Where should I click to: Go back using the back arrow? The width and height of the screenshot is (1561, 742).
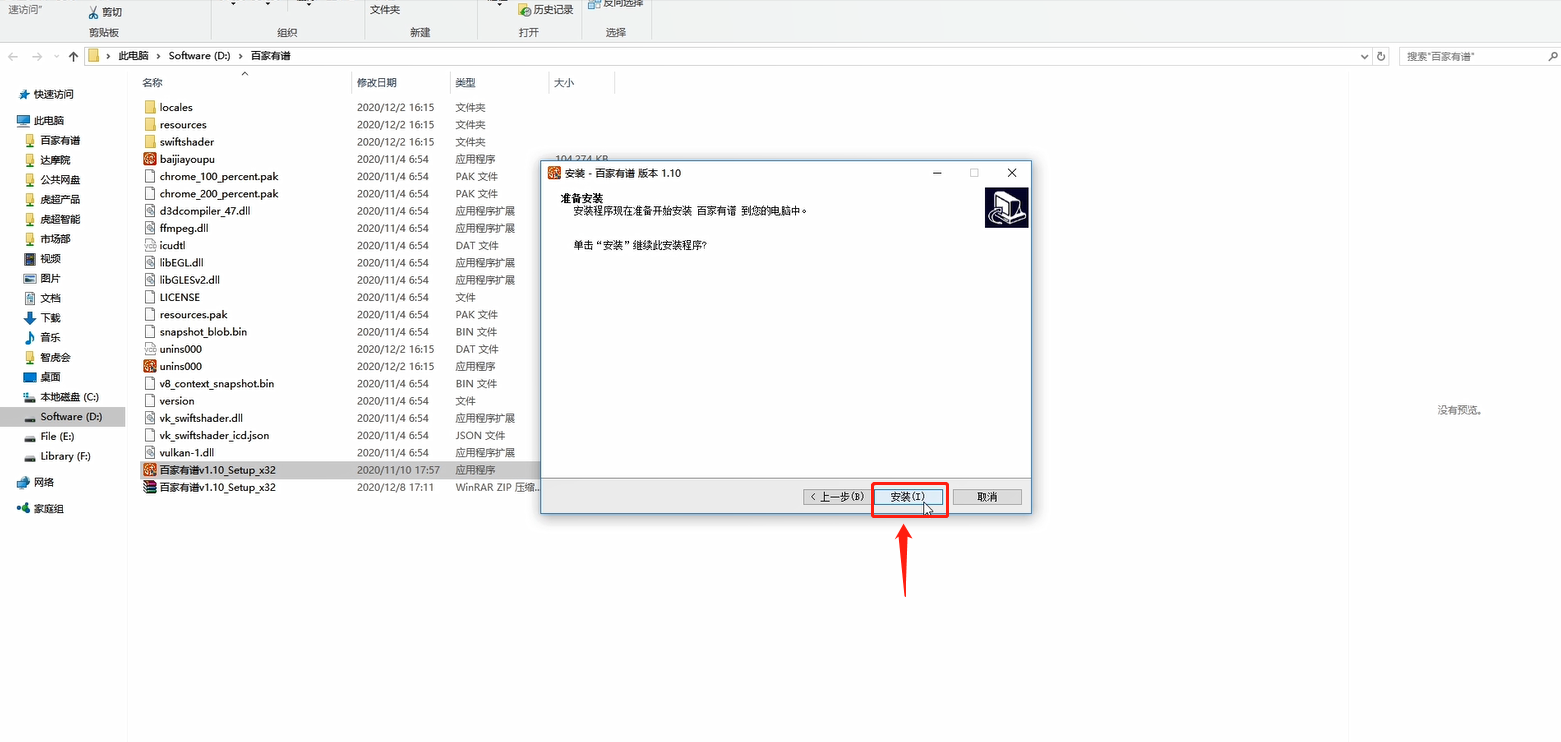[x=14, y=56]
